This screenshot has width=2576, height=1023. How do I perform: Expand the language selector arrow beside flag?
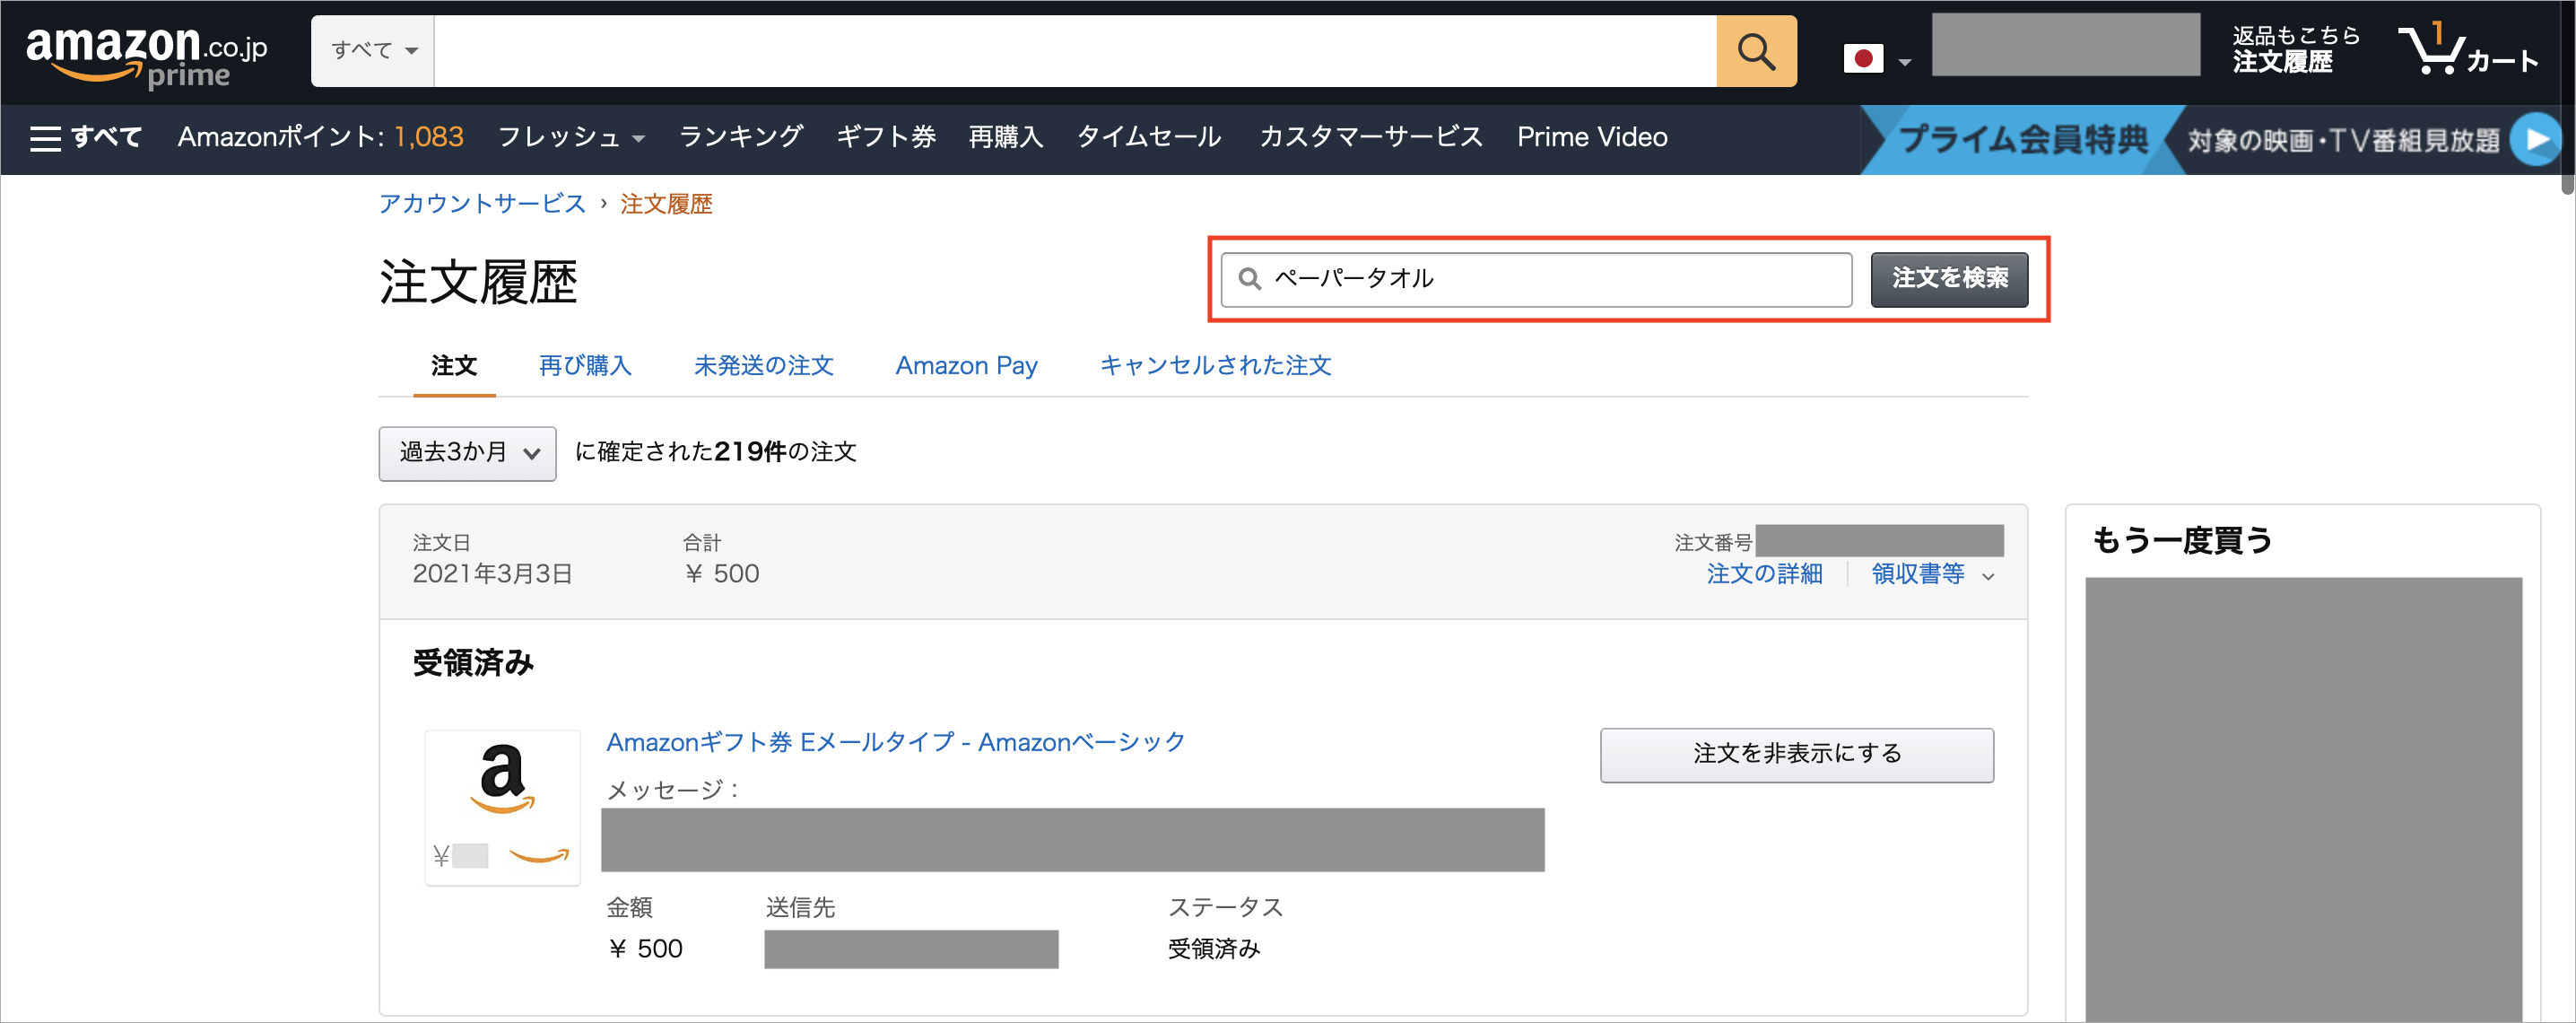[x=1905, y=62]
